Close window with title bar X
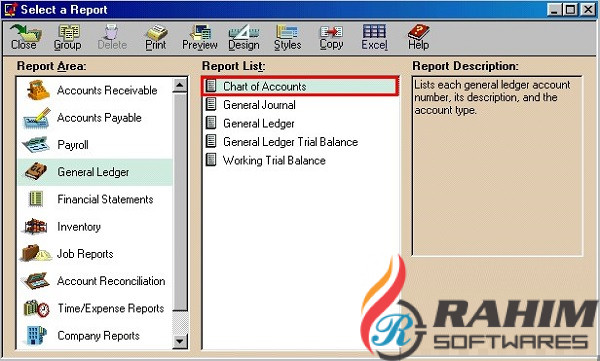600x361 pixels. click(588, 10)
